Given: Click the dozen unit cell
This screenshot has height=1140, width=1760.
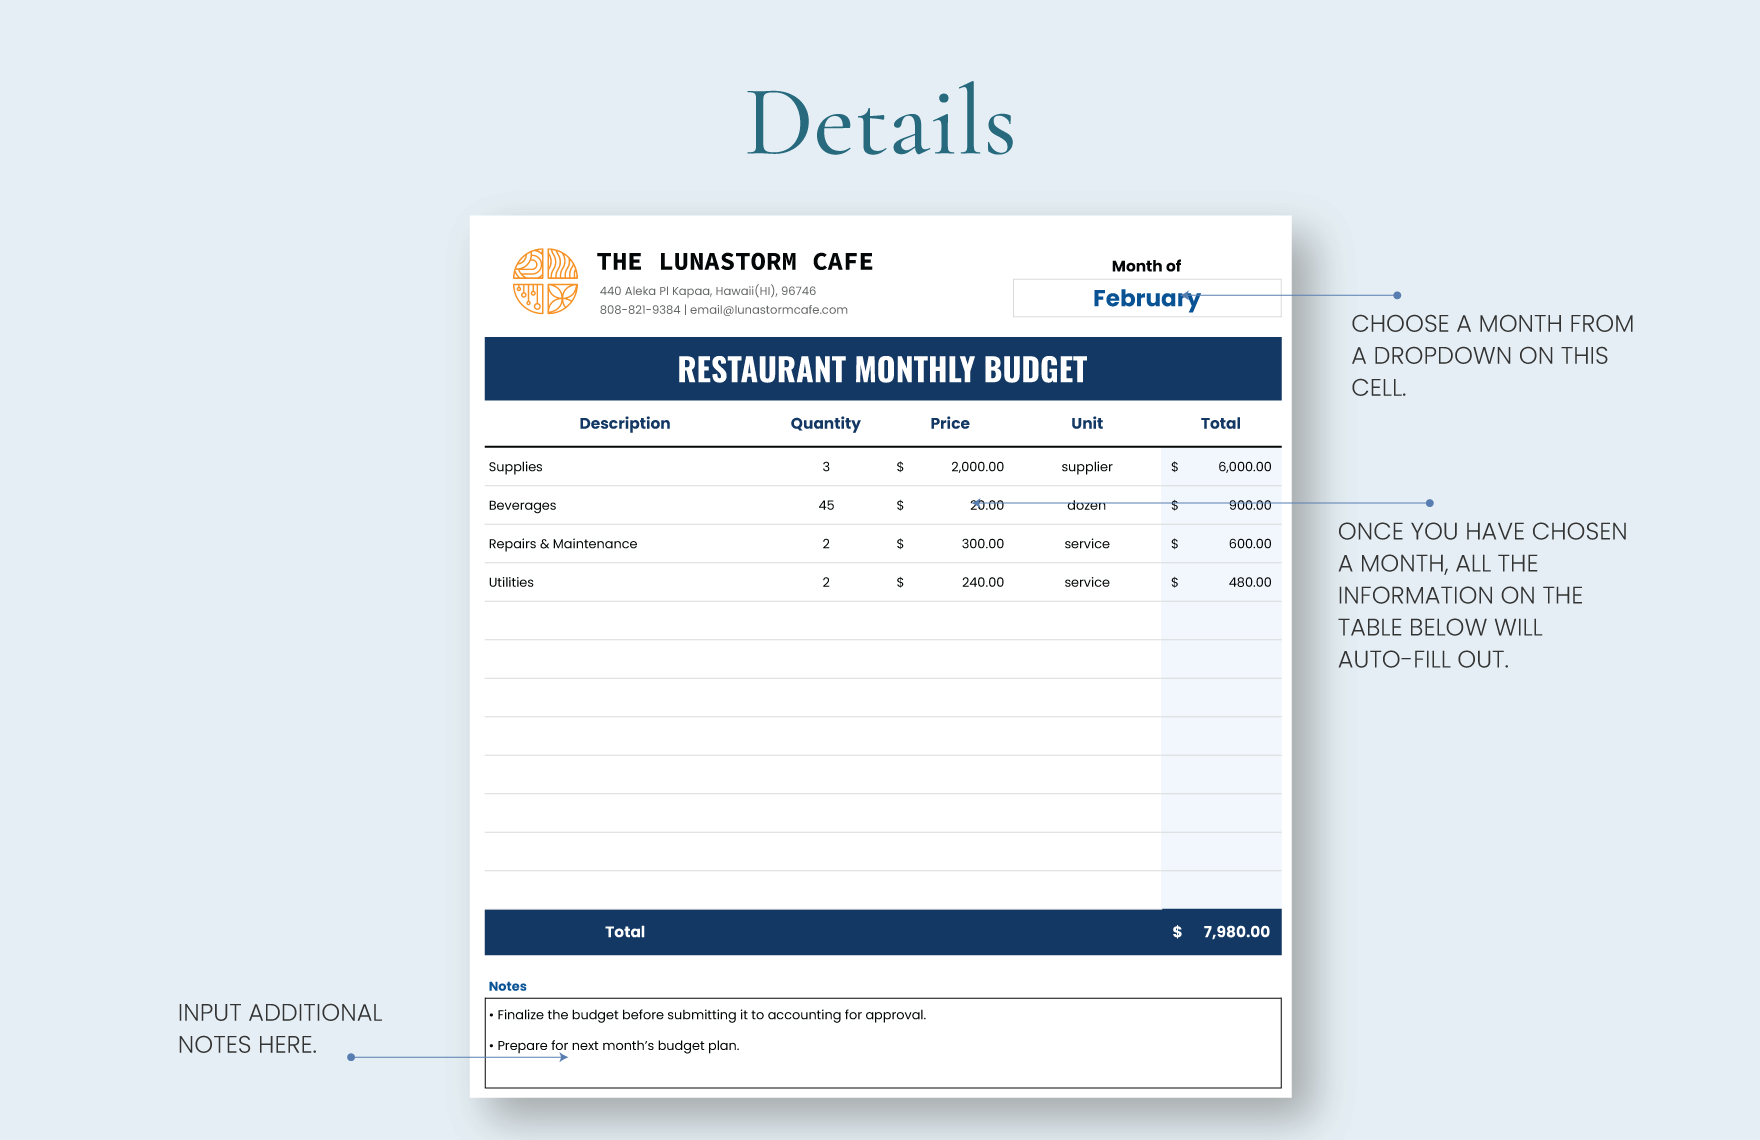Looking at the screenshot, I should pyautogui.click(x=1087, y=505).
